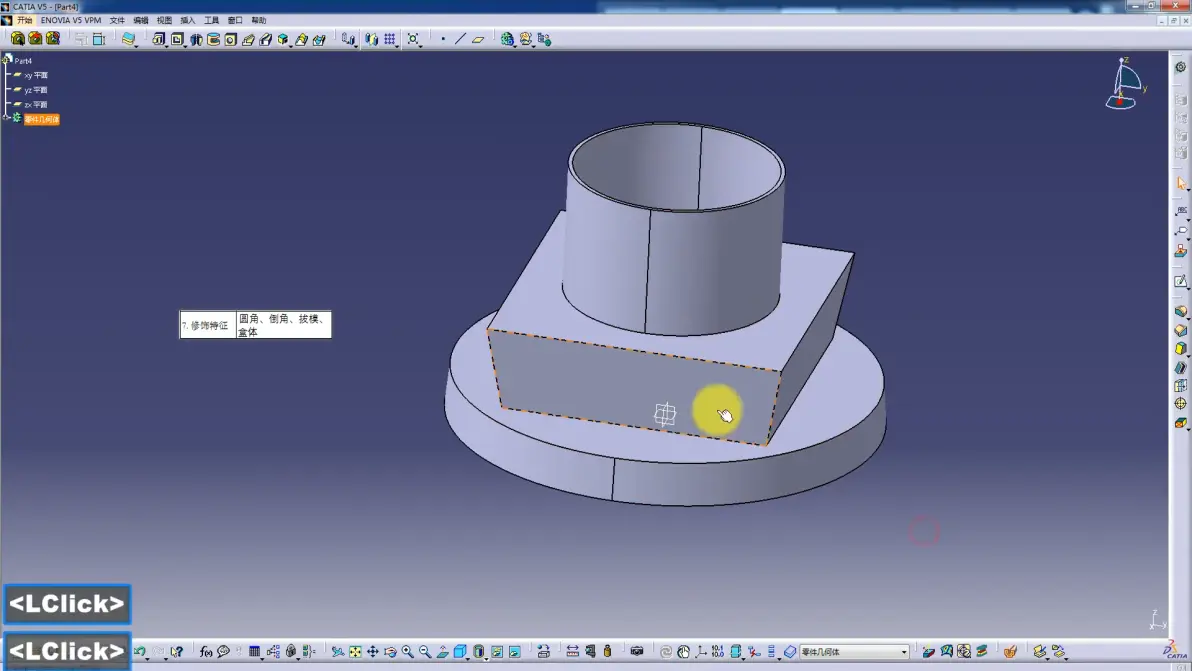Open the 文件 (File) menu
Image resolution: width=1192 pixels, height=671 pixels.
coord(117,21)
